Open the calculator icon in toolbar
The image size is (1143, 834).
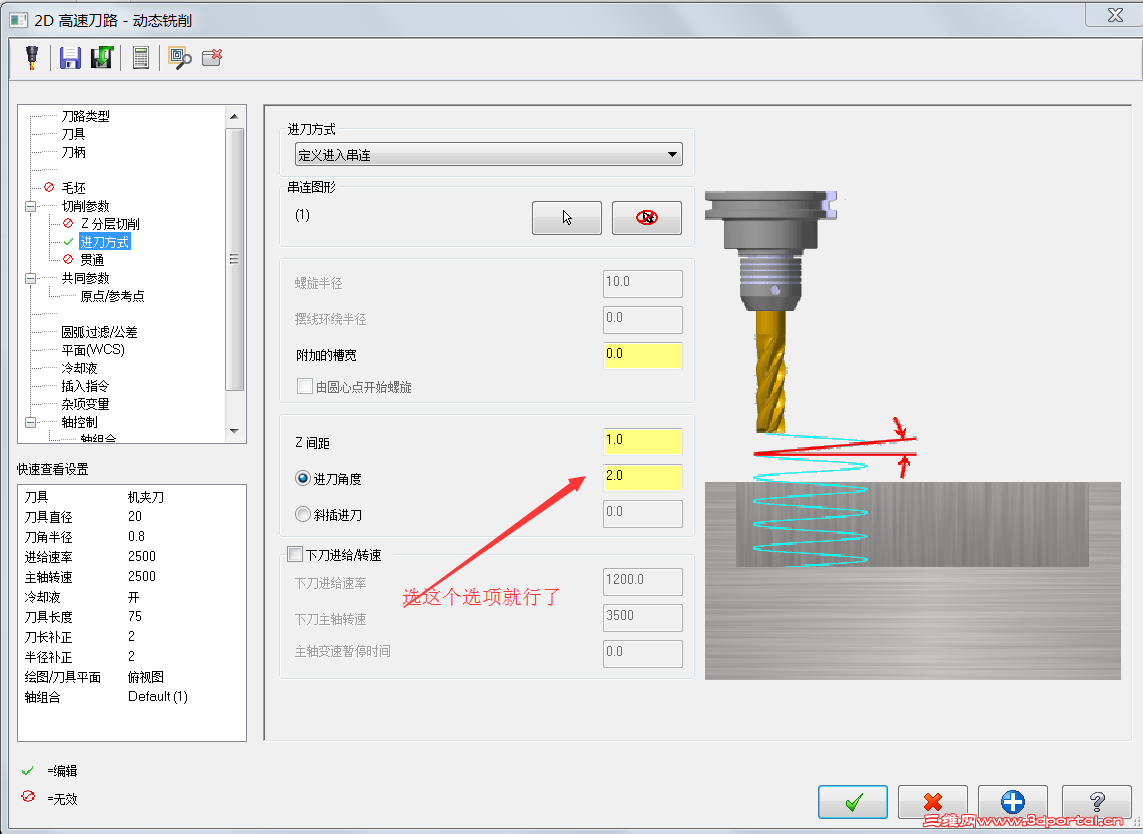pos(141,58)
